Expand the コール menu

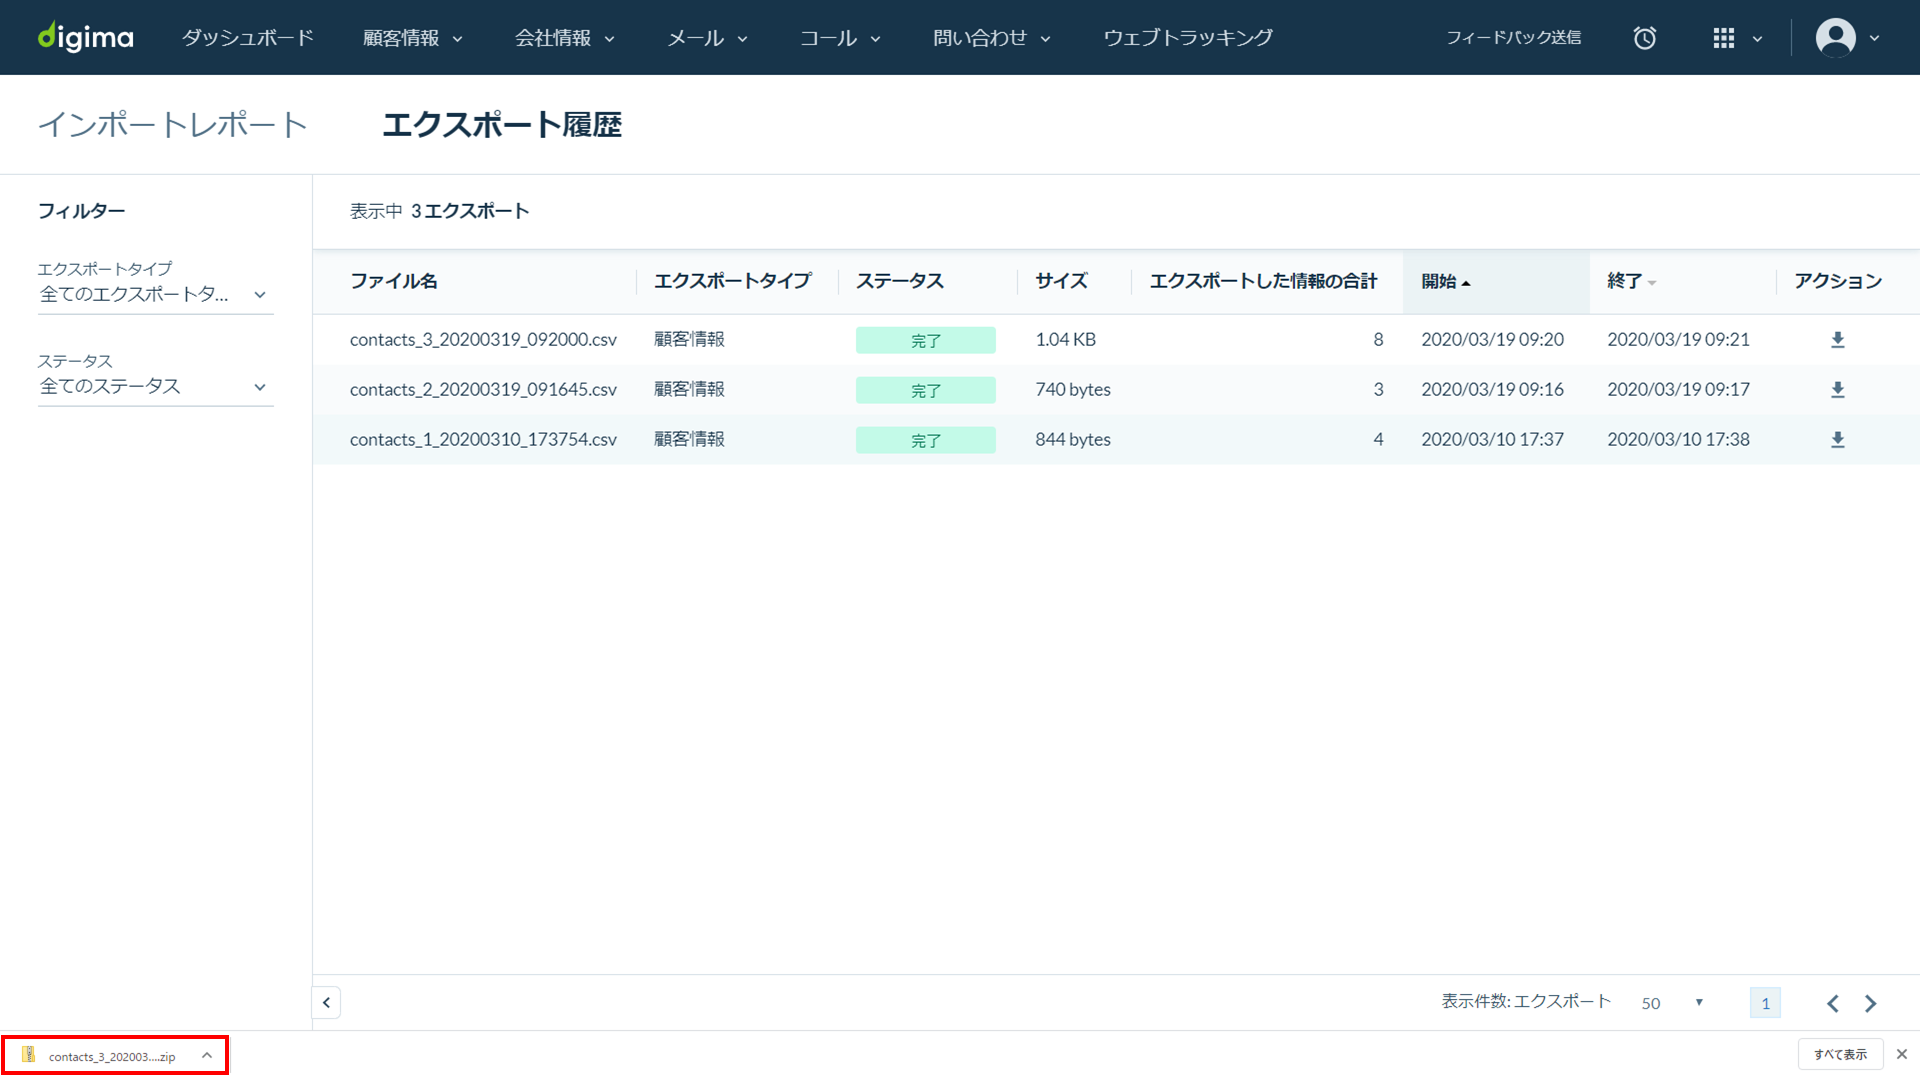[x=840, y=38]
